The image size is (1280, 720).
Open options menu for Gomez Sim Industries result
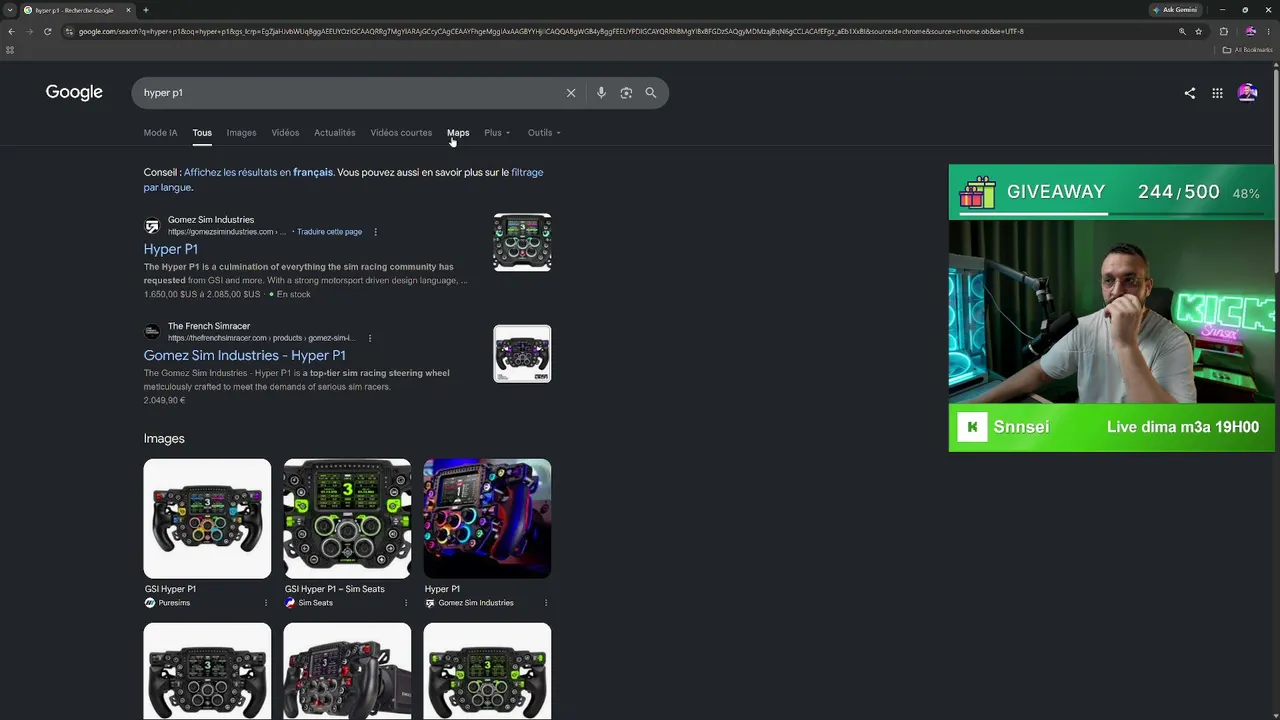tap(375, 232)
